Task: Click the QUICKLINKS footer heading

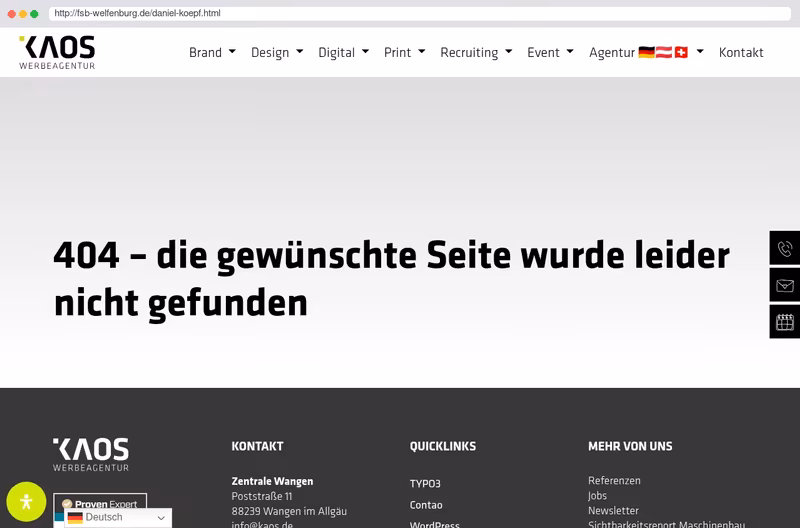Action: point(443,446)
